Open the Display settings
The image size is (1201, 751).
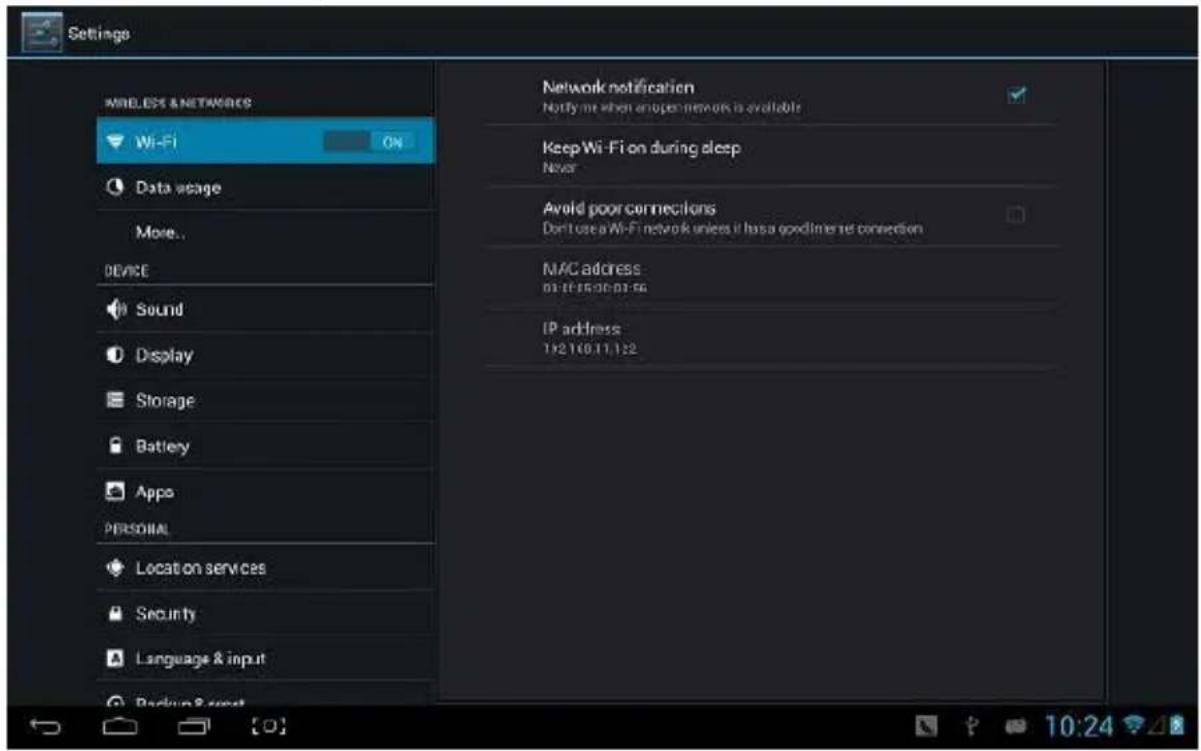[x=266, y=355]
